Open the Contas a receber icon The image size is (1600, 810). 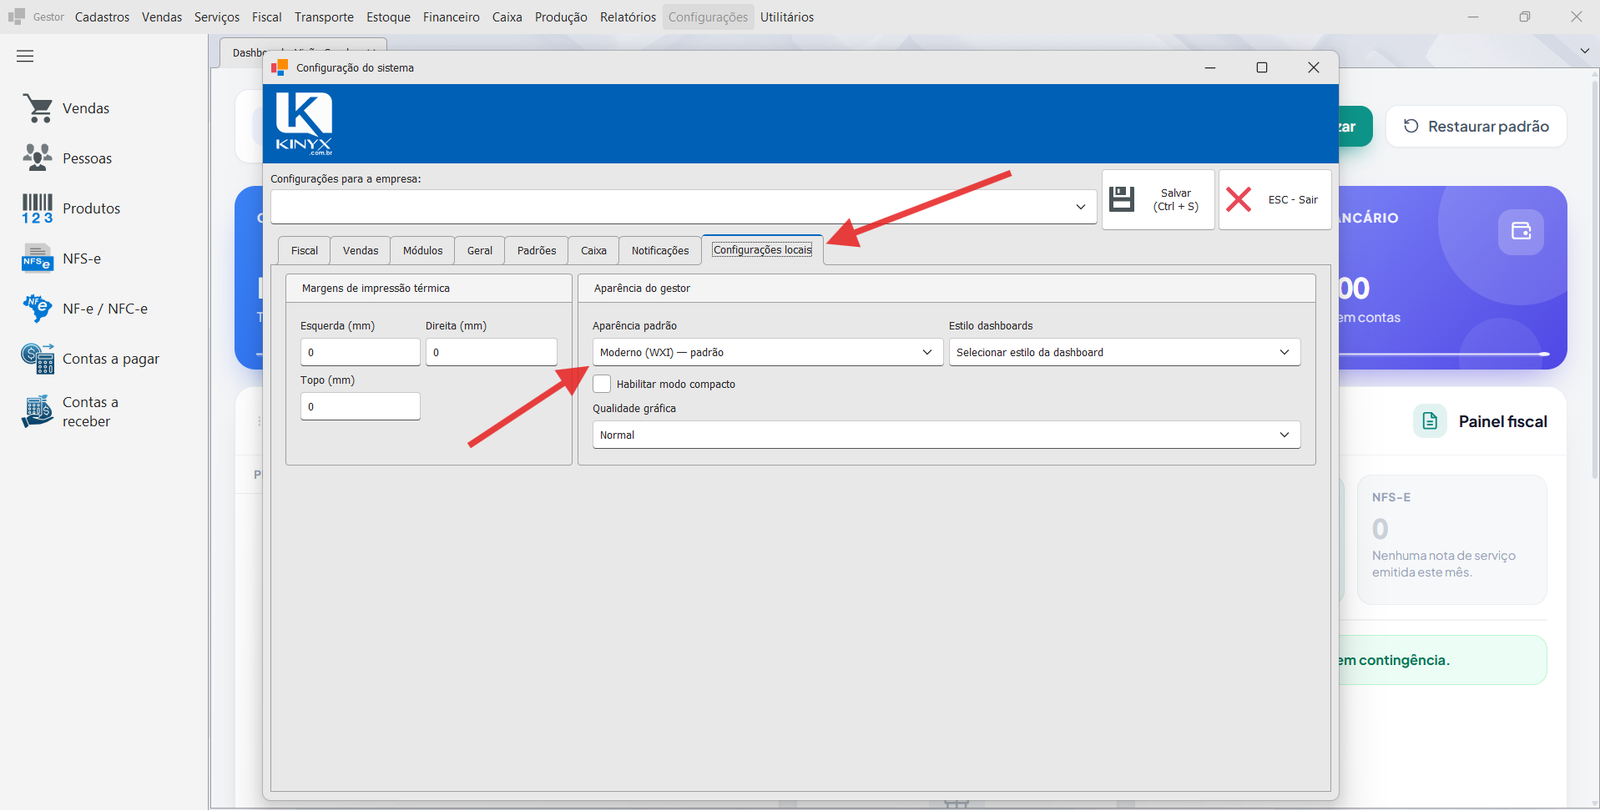tap(38, 411)
